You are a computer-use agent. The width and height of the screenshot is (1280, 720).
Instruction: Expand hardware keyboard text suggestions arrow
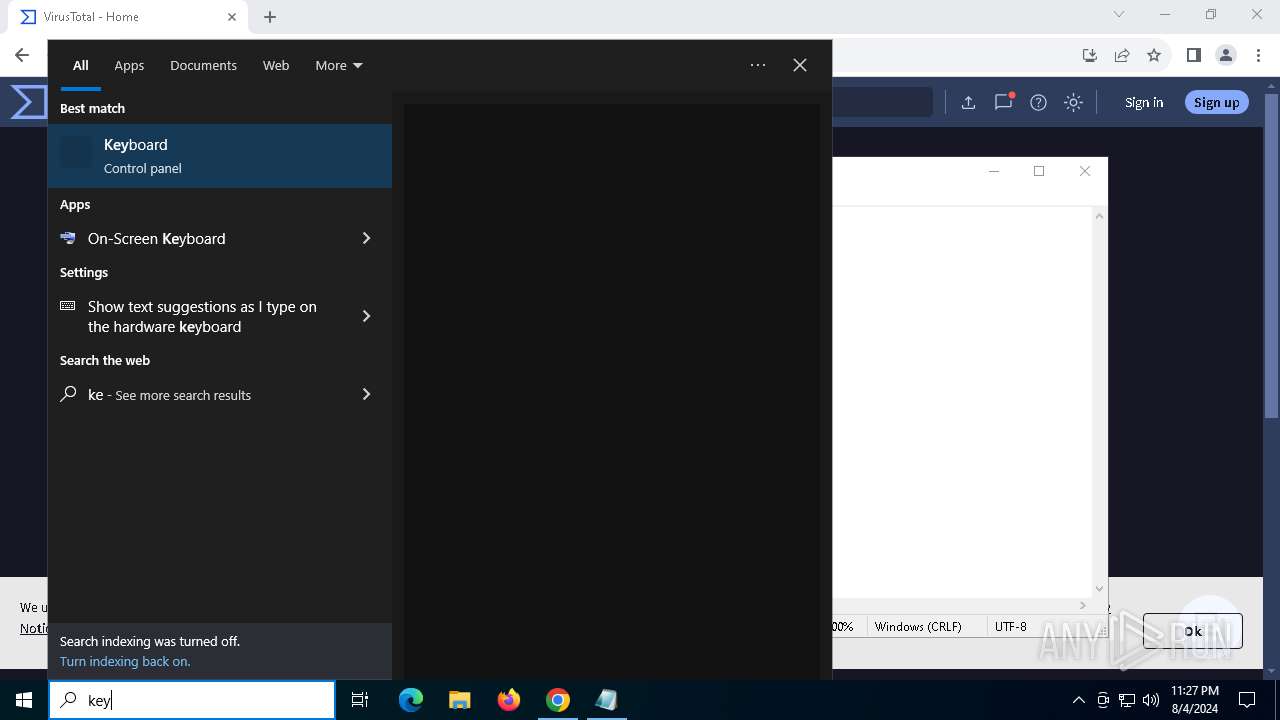(366, 316)
